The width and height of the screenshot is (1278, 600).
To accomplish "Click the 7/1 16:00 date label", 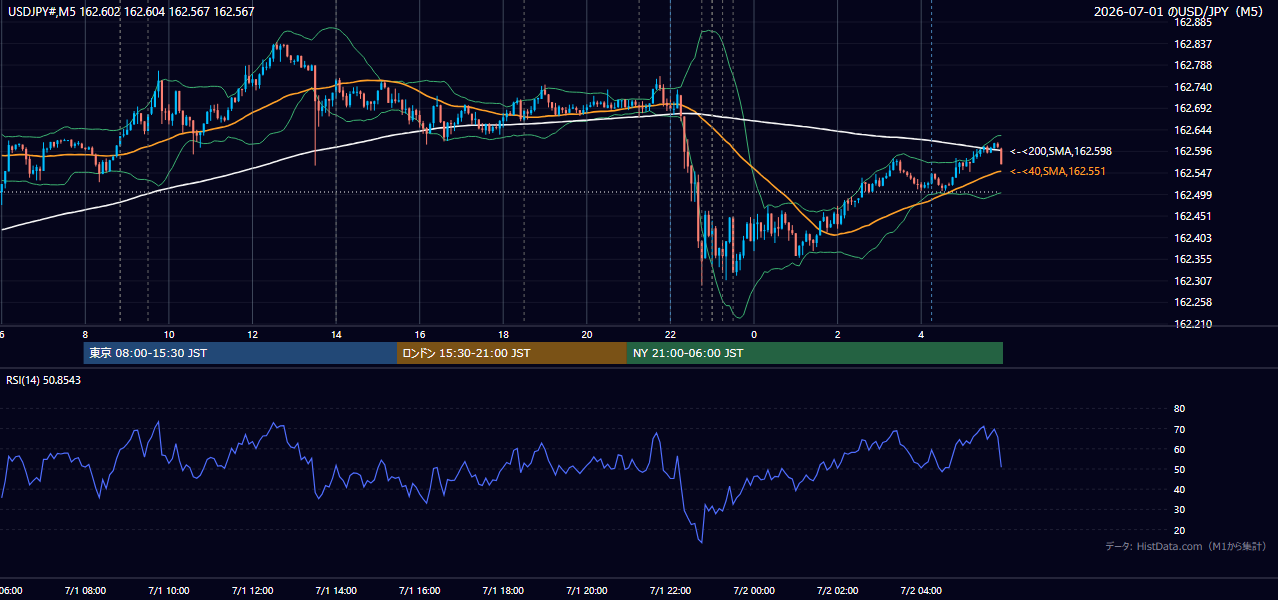I will click(x=420, y=591).
